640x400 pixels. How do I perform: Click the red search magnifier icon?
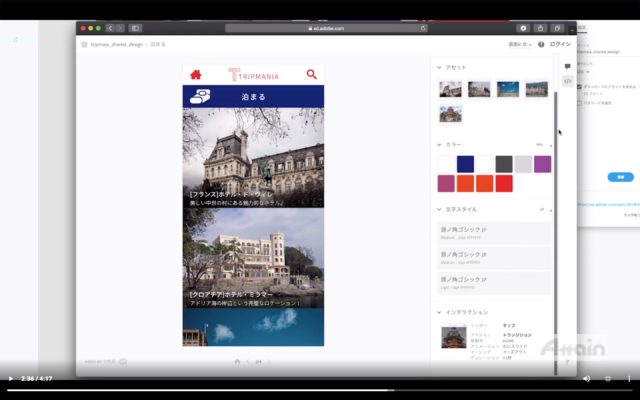(x=311, y=74)
